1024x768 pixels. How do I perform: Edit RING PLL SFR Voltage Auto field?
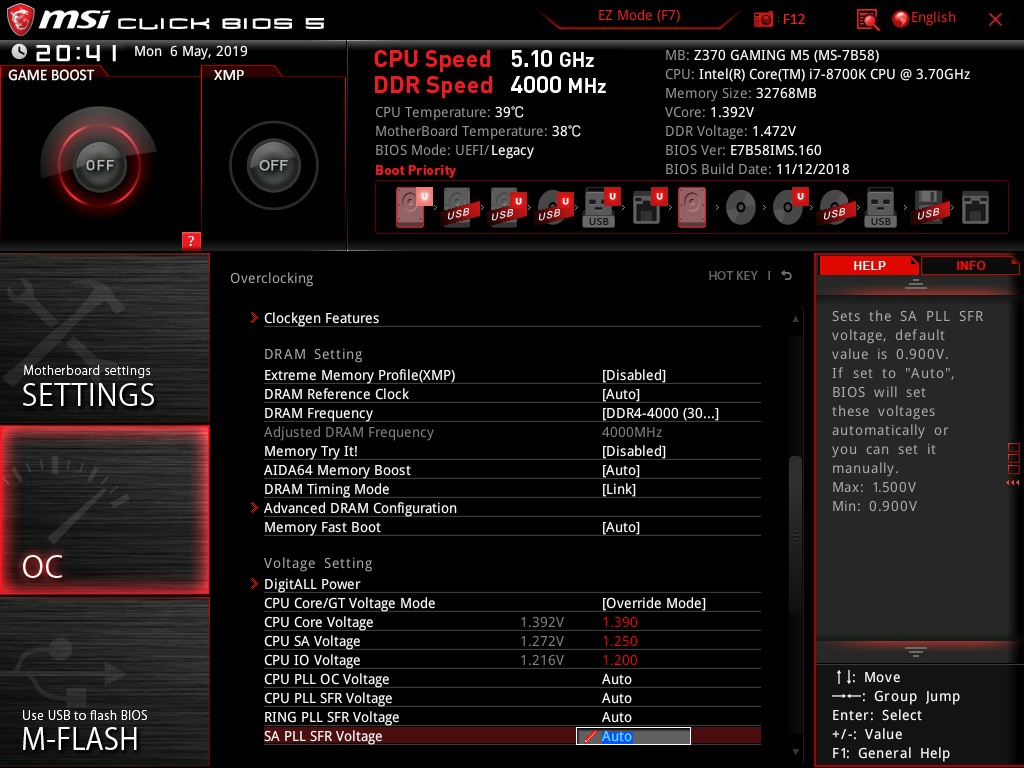pyautogui.click(x=616, y=716)
